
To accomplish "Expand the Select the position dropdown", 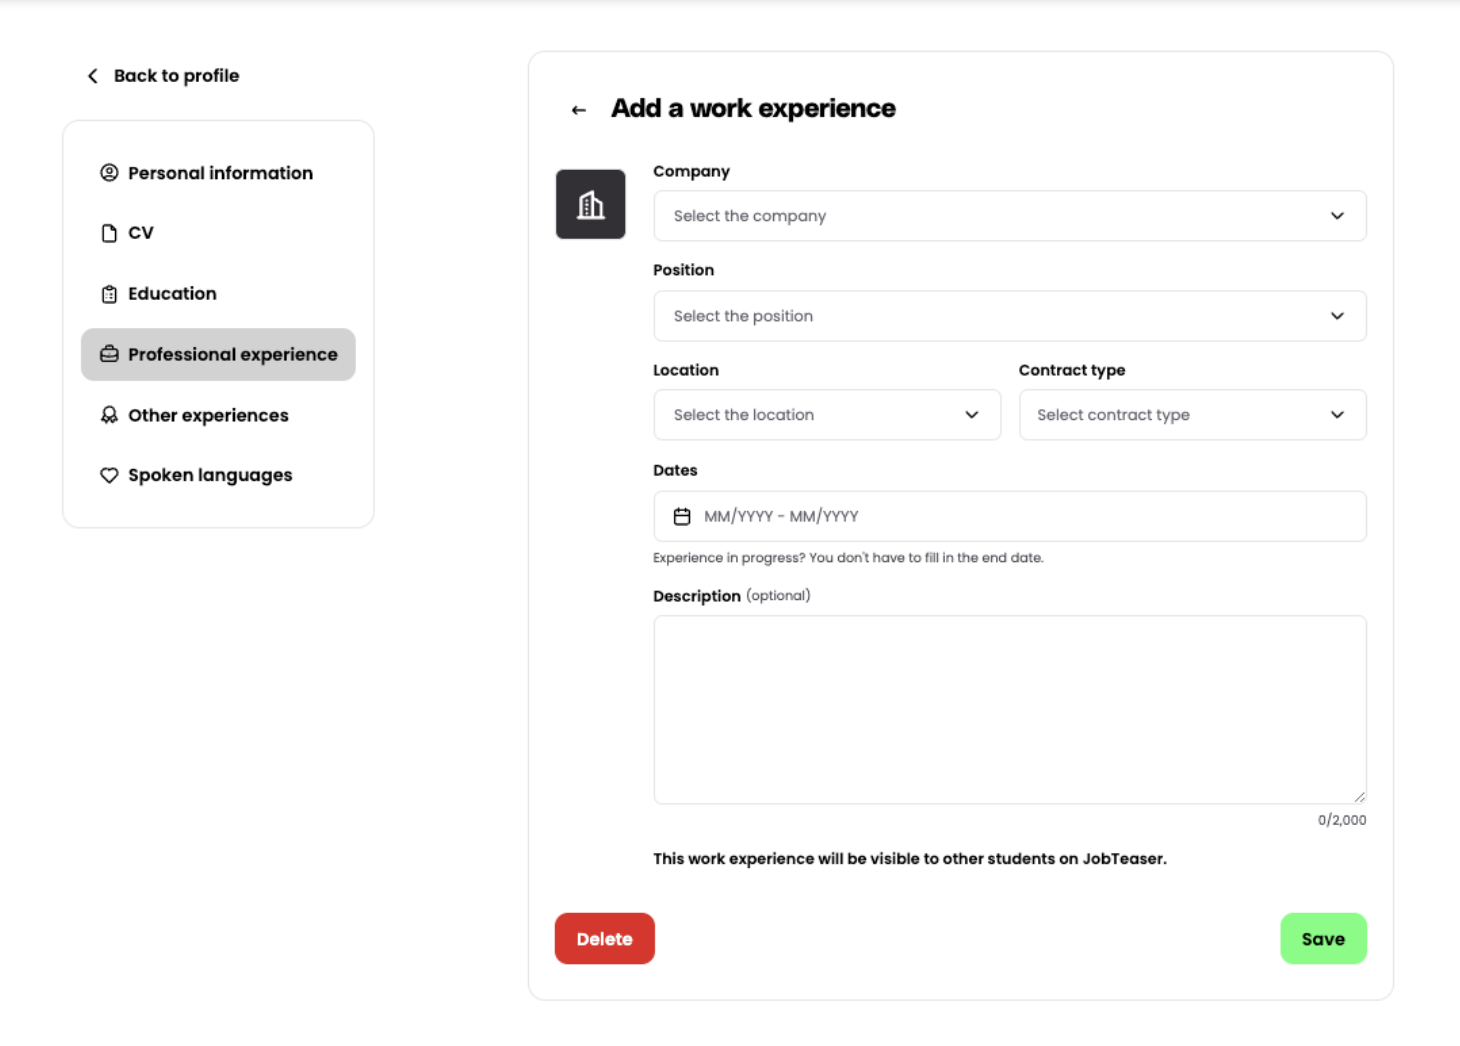I will click(x=1009, y=316).
